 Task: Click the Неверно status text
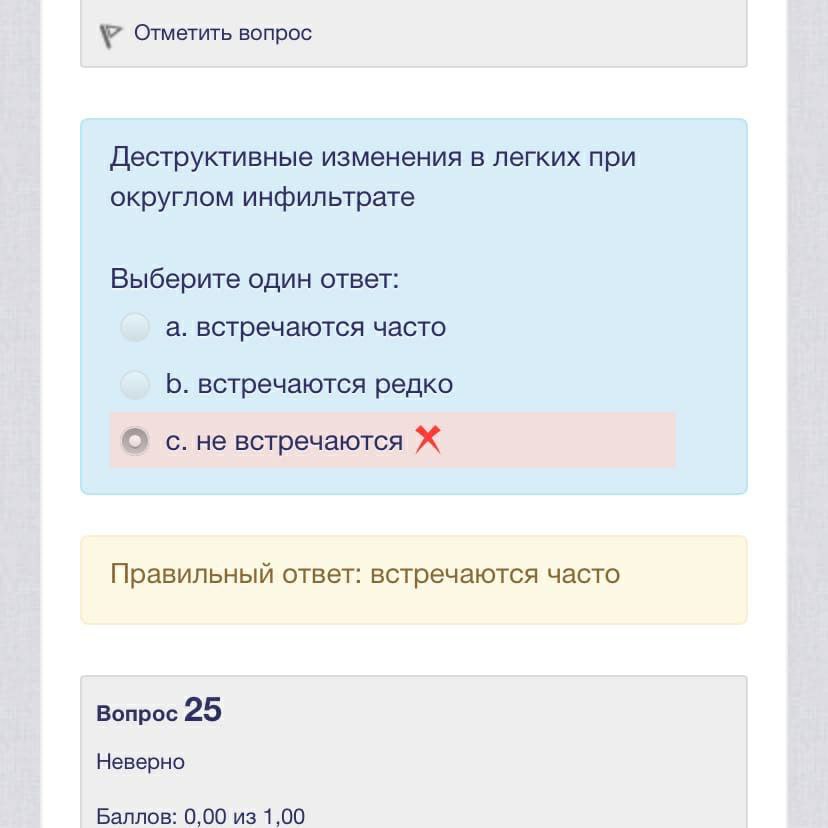(140, 762)
